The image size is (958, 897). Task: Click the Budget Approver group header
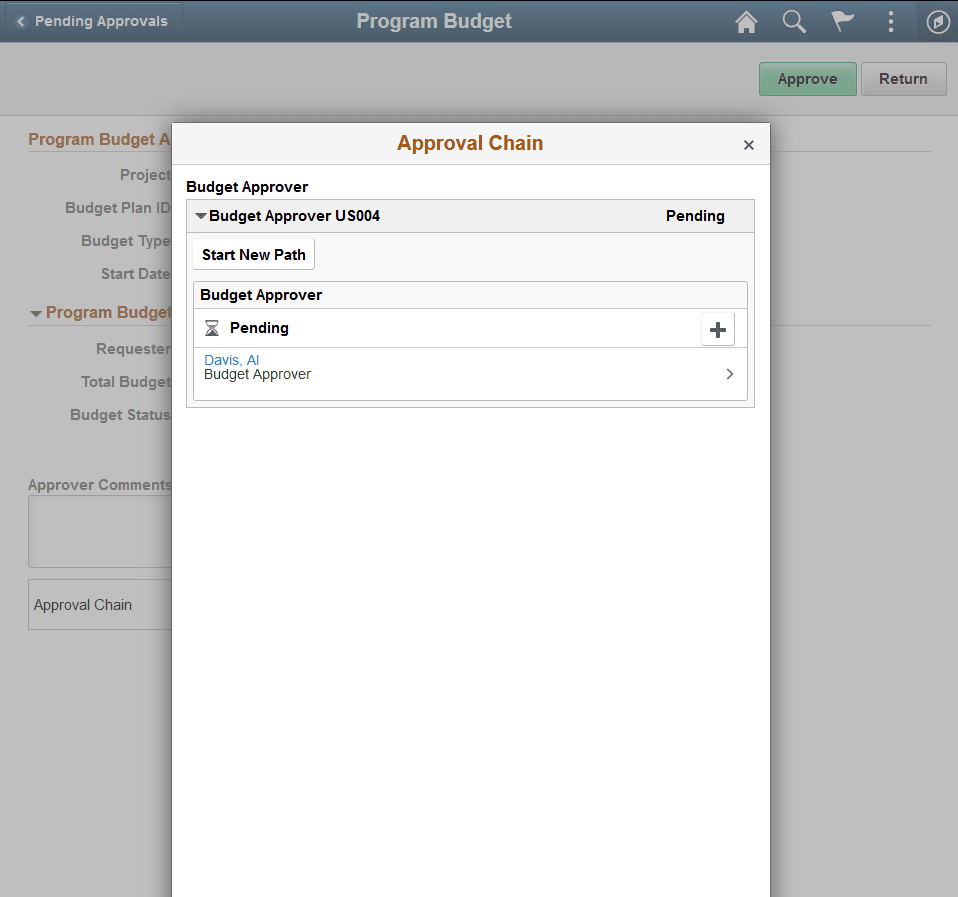262,294
